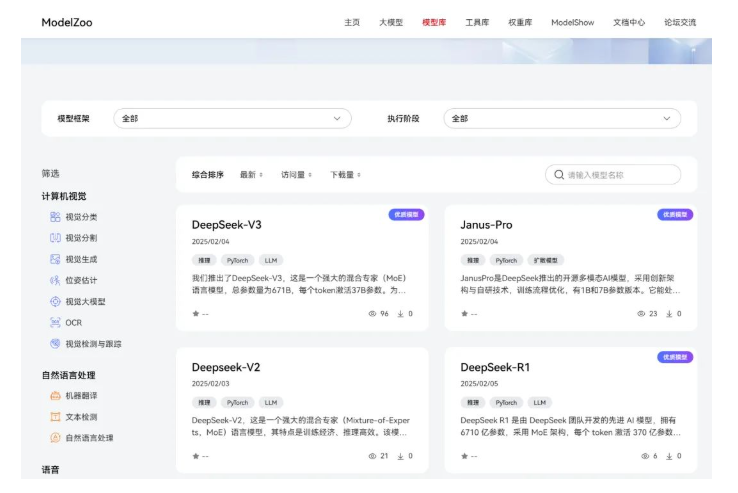Go to the 主页 nav item
738x493 pixels.
click(x=352, y=22)
